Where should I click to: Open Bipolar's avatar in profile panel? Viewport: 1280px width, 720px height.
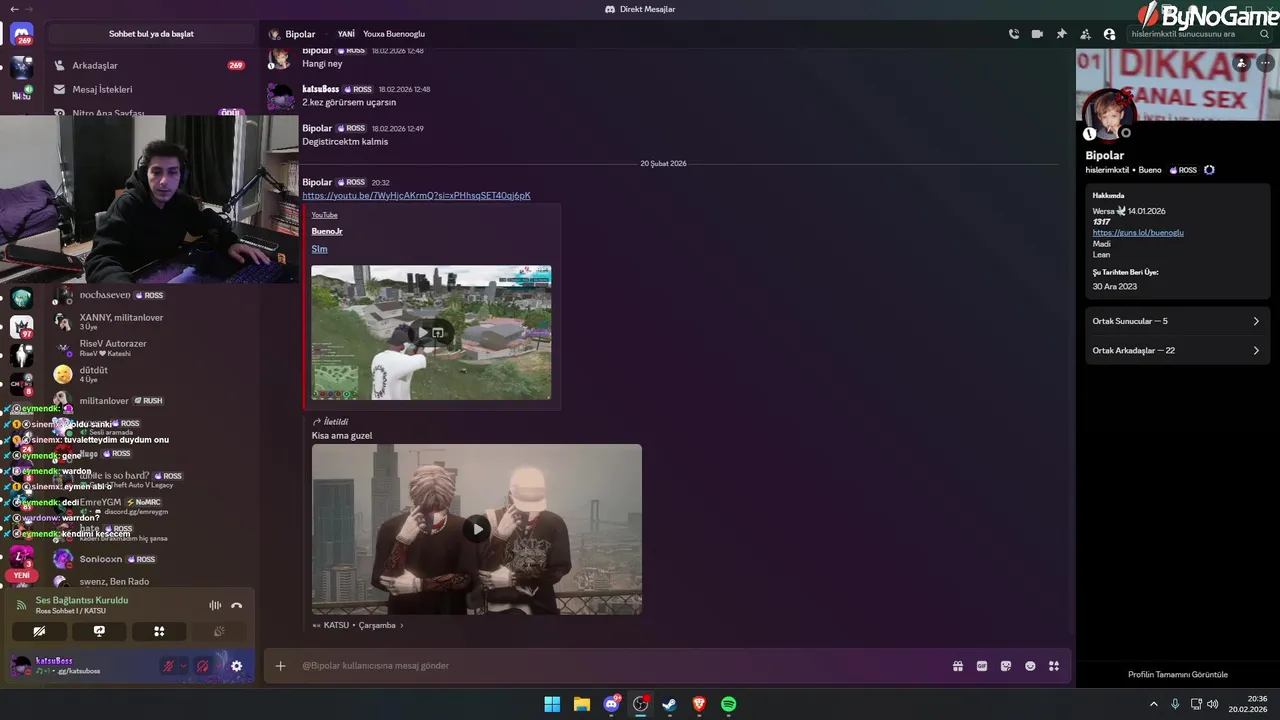(x=1108, y=115)
